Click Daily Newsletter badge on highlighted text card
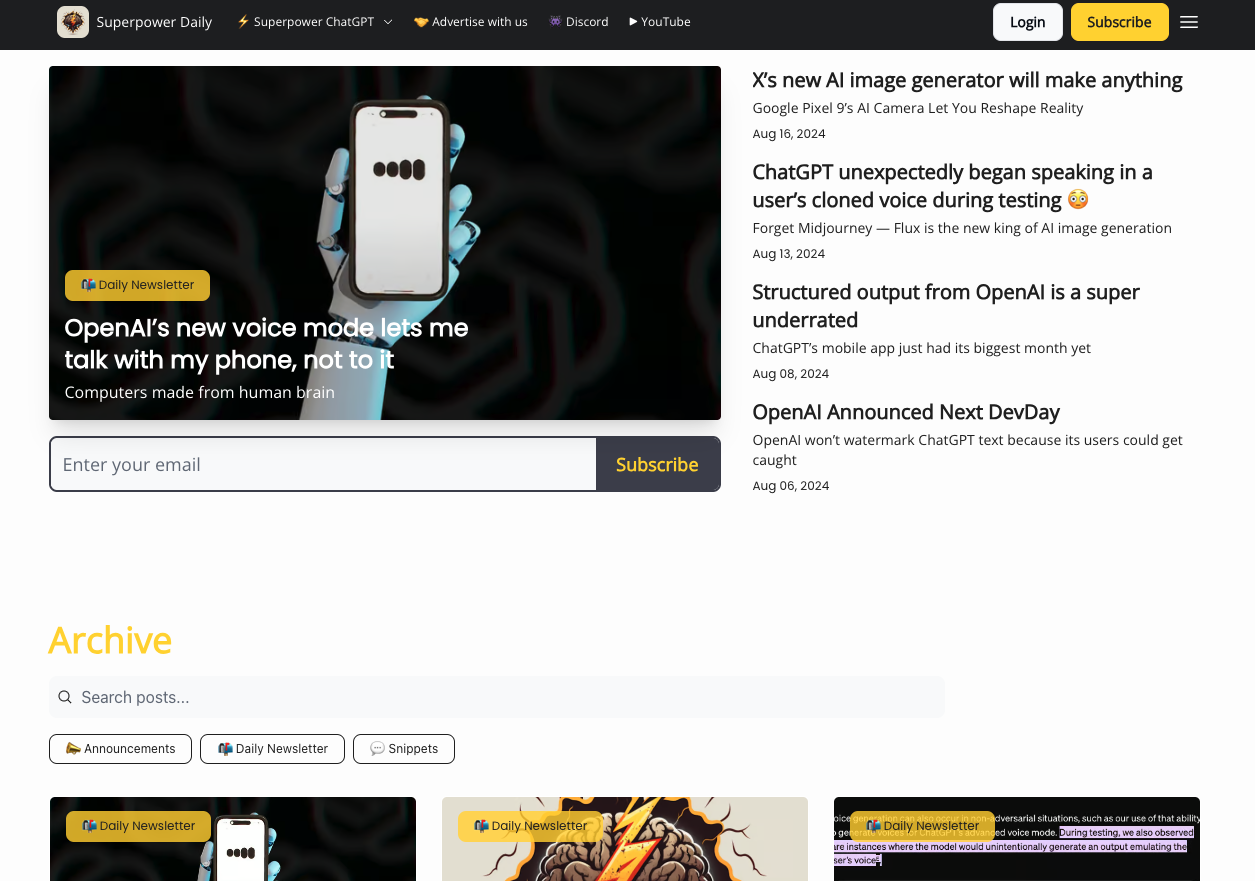1255x881 pixels. (x=922, y=826)
